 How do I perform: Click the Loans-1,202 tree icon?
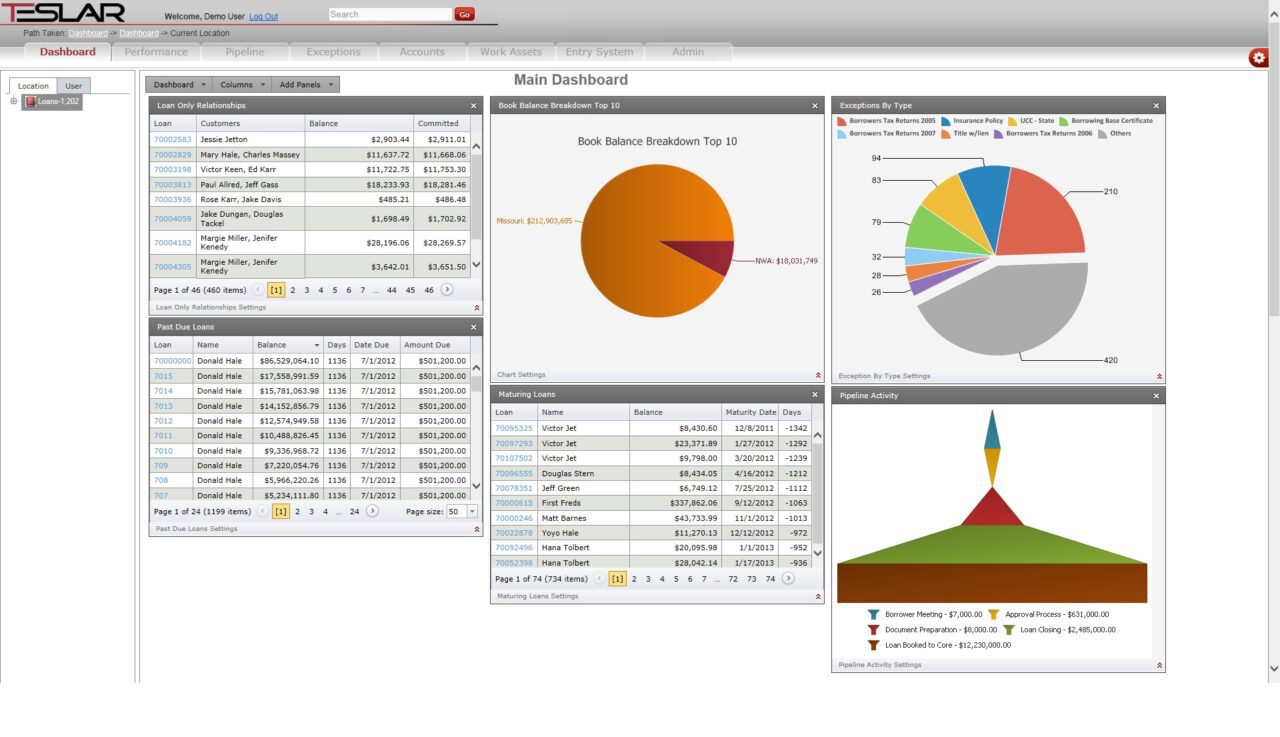click(x=31, y=102)
